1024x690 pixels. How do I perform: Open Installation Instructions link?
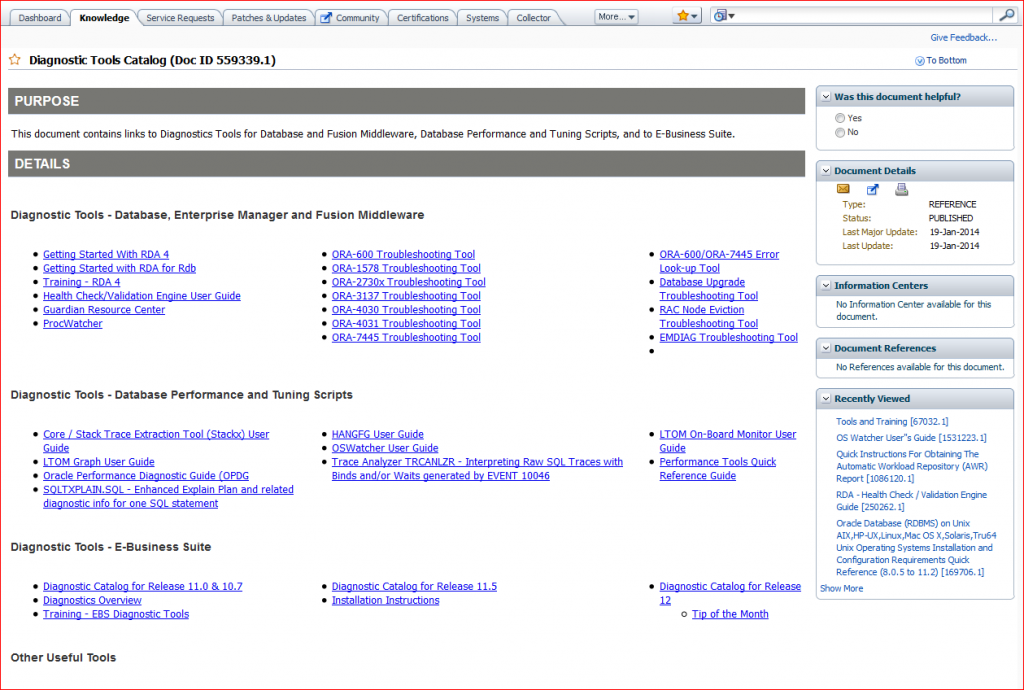tap(385, 600)
